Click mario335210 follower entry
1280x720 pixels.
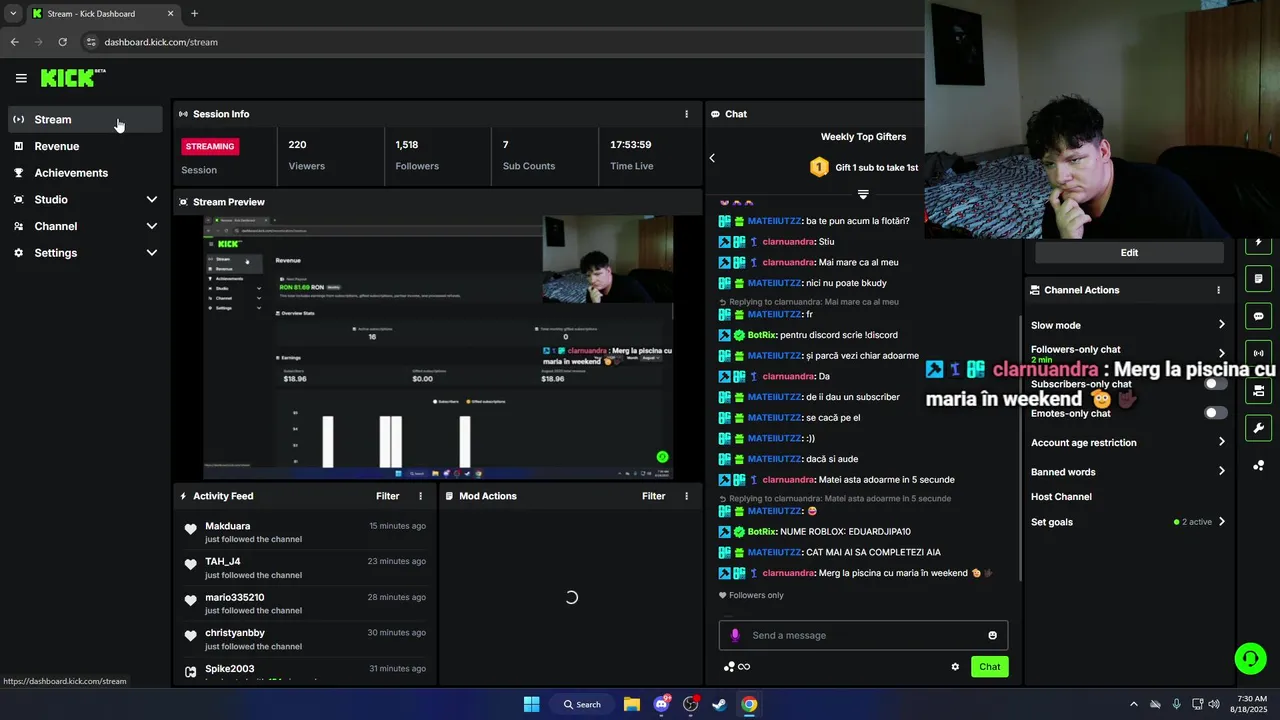pos(235,598)
